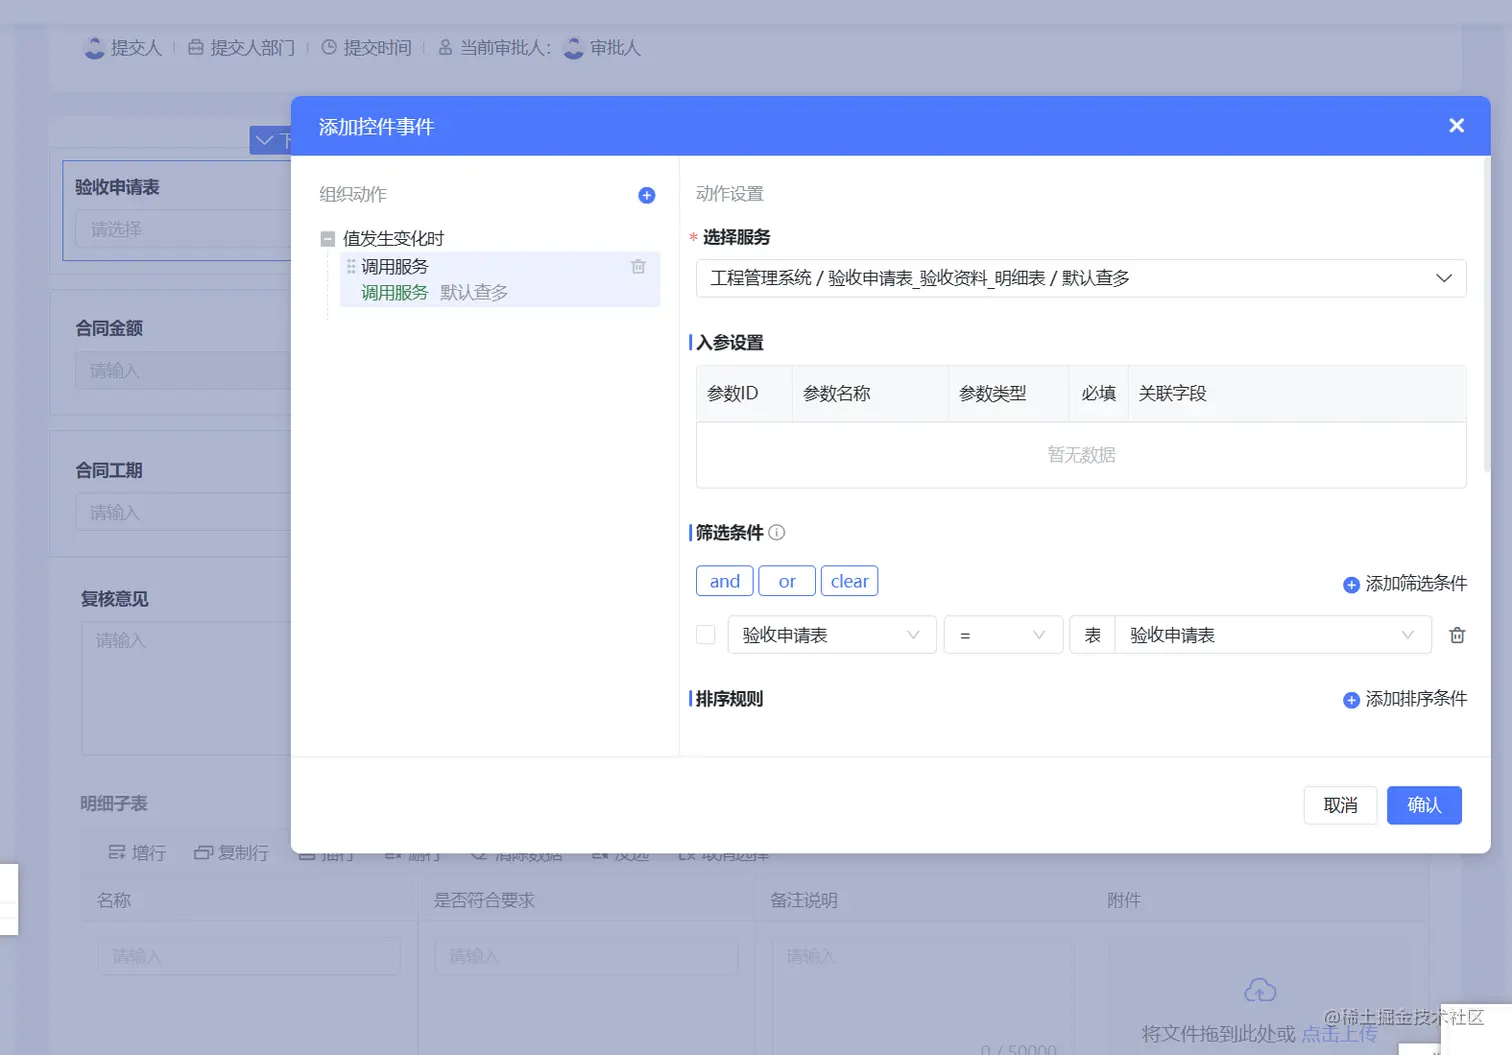The width and height of the screenshot is (1512, 1055).
Task: Close the 添加控件事件 dialog
Action: click(x=1456, y=126)
